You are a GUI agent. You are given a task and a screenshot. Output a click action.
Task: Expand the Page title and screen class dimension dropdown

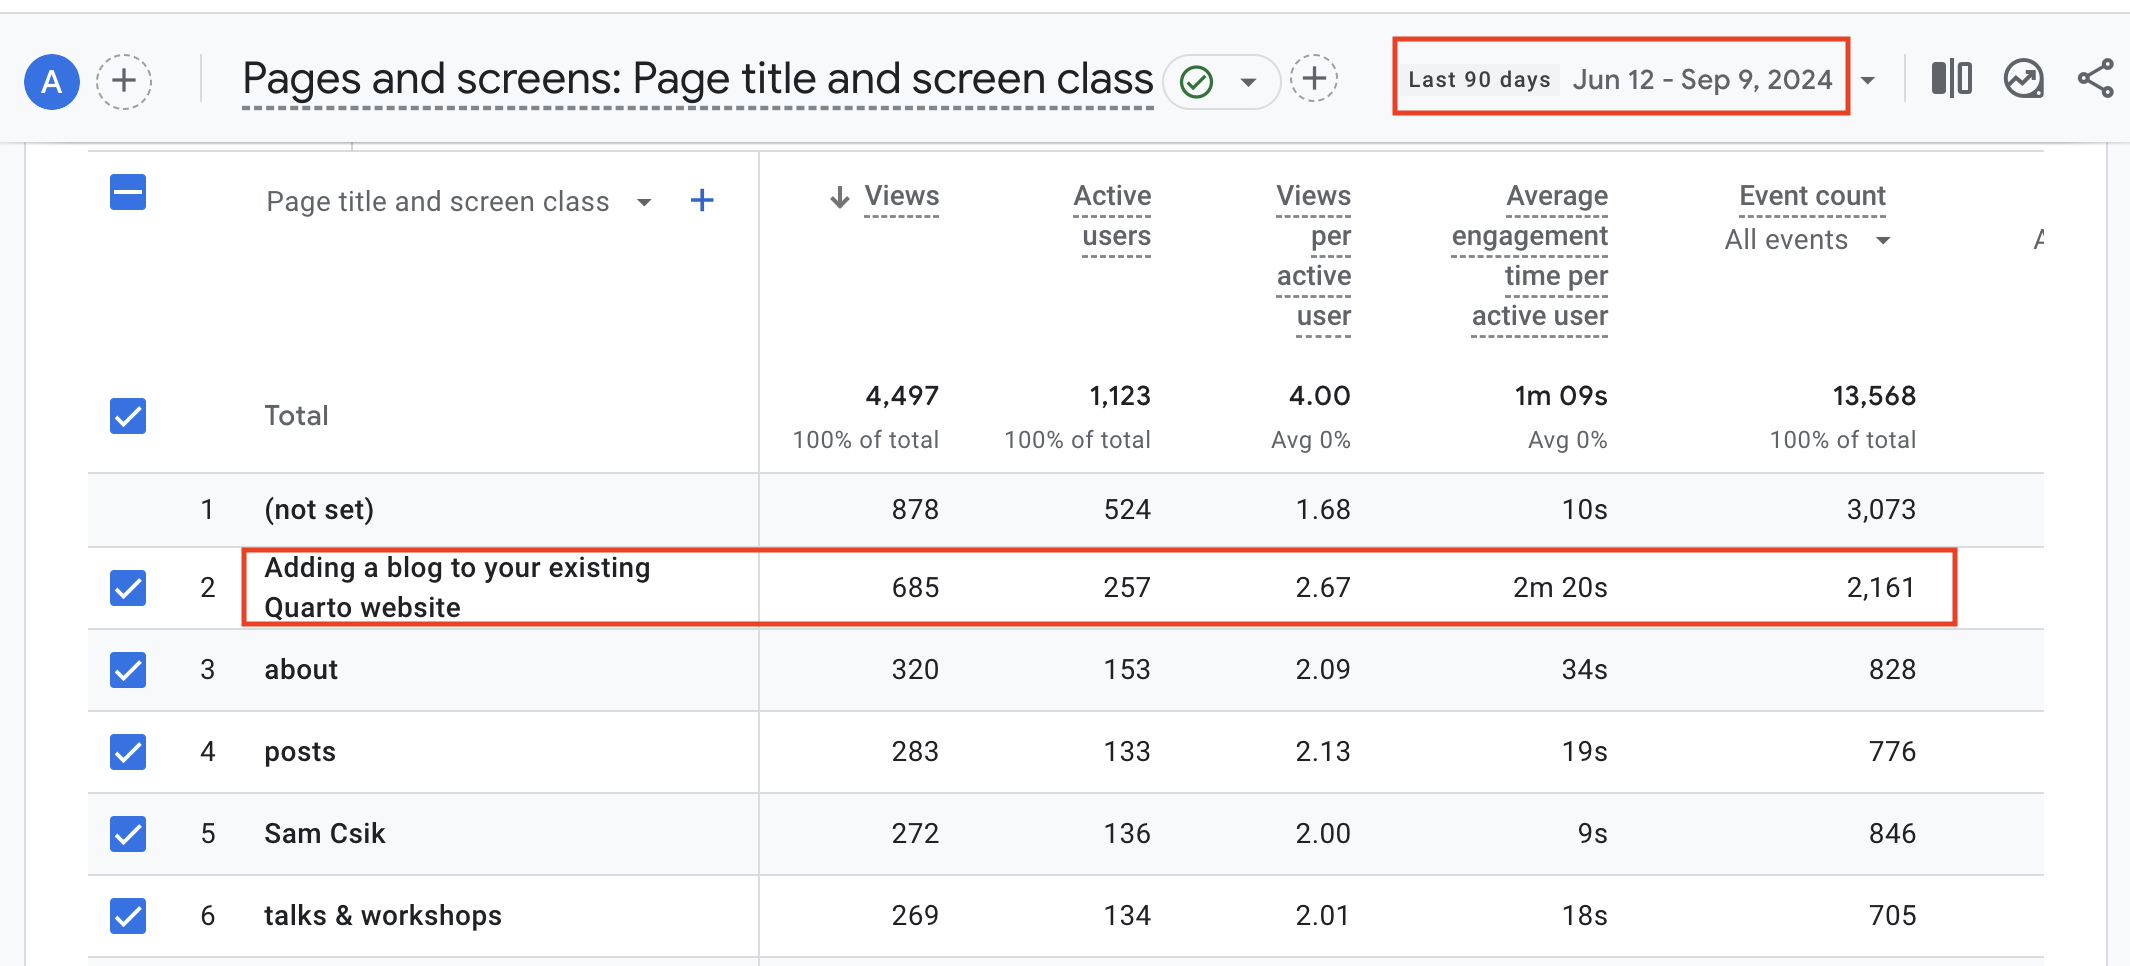pyautogui.click(x=644, y=203)
